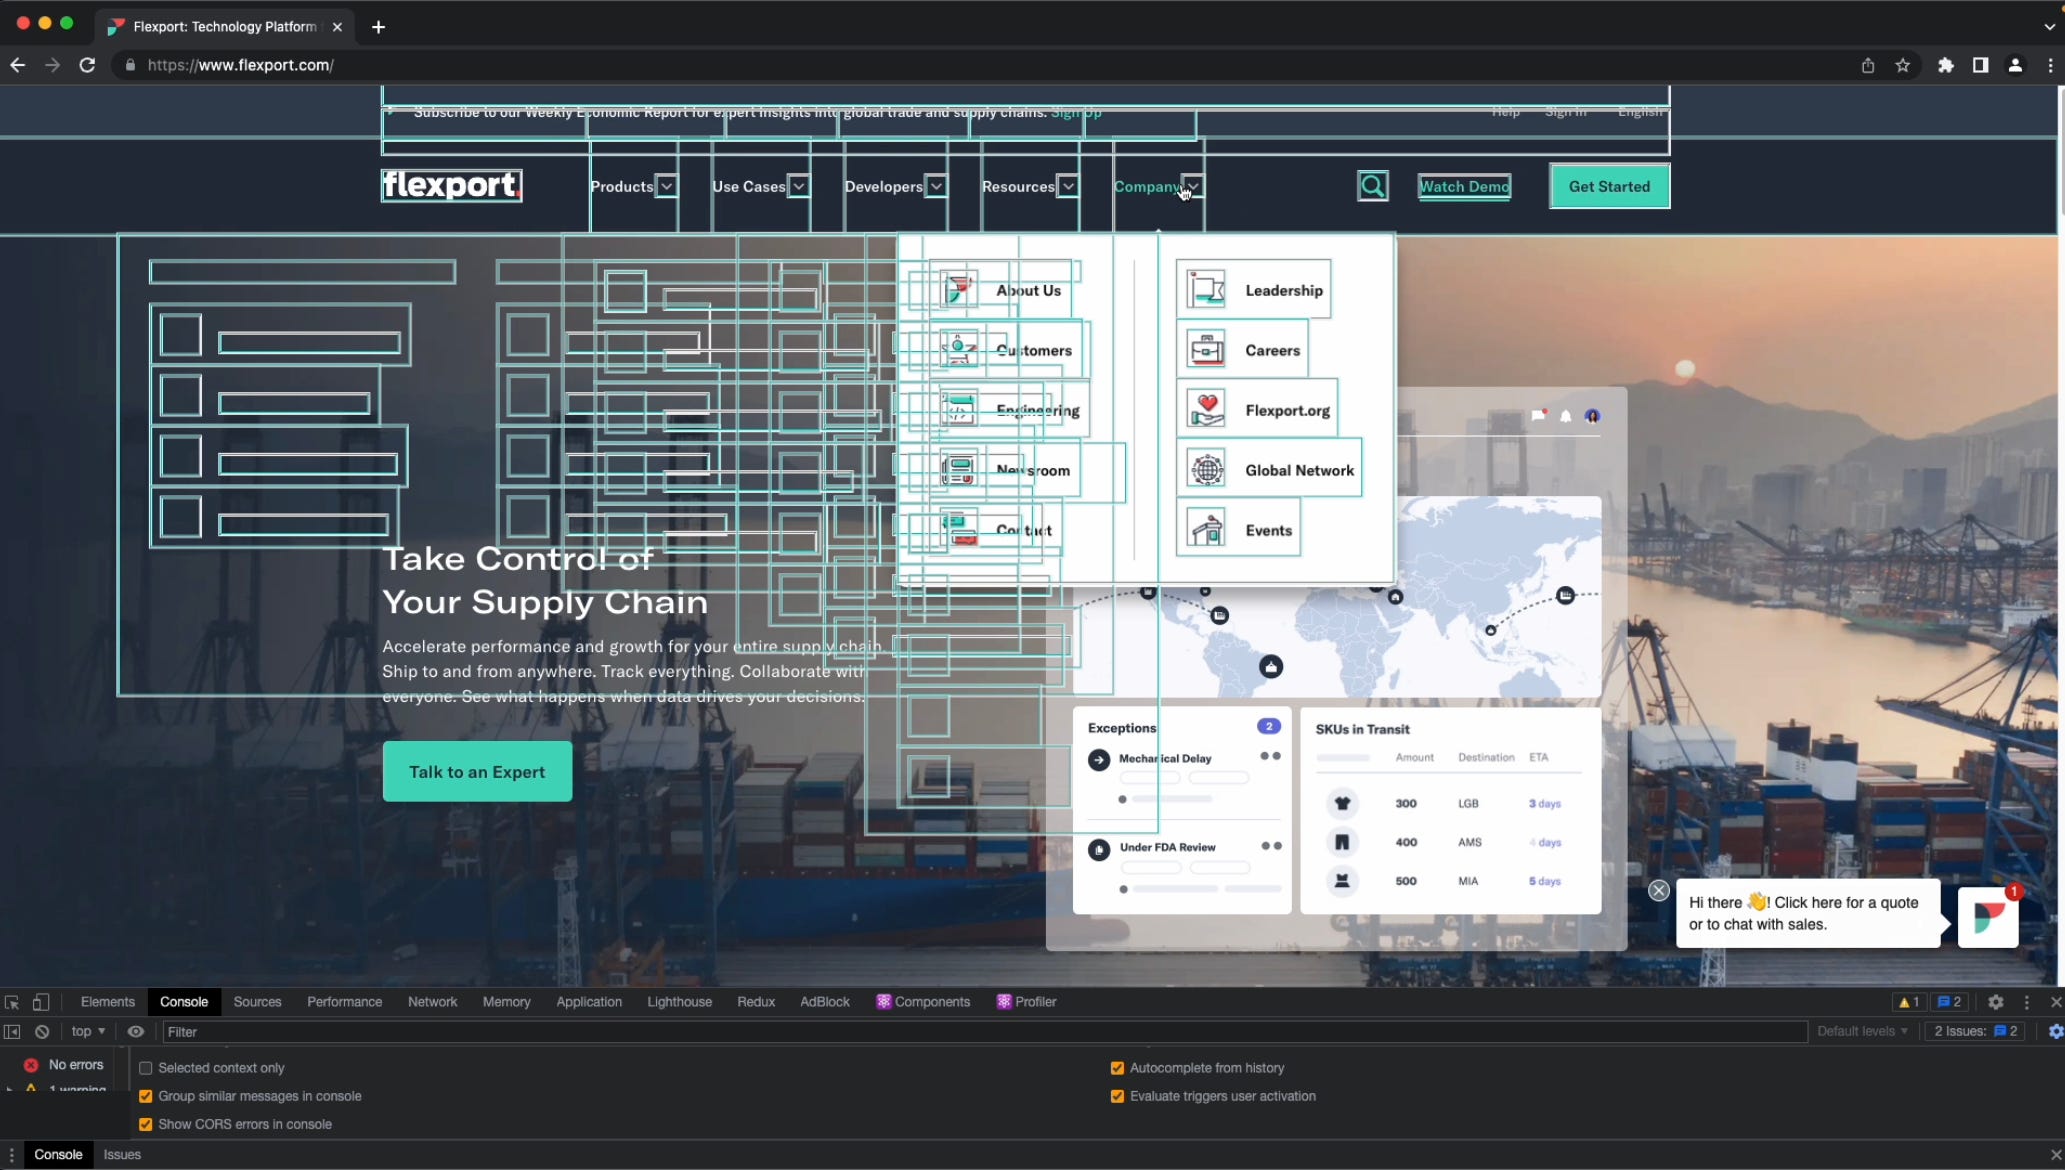Viewport: 2065px width, 1170px height.
Task: Toggle Evaluate triggers user activation
Action: pos(1117,1096)
